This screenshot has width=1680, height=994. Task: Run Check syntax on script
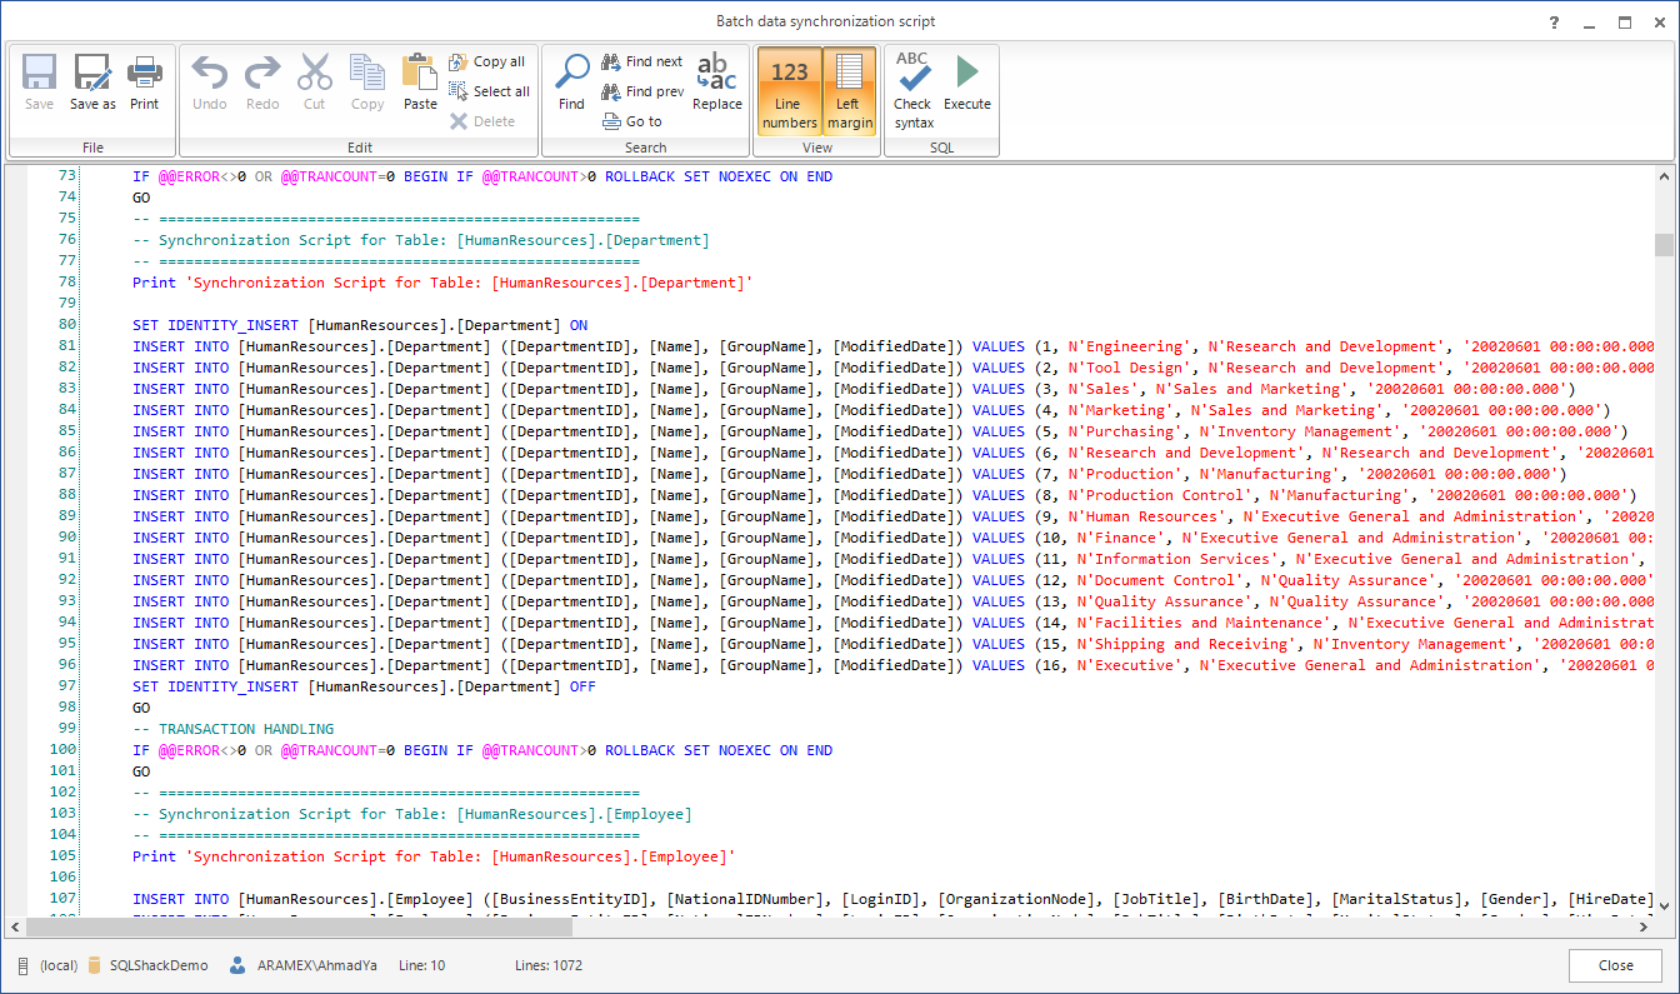click(913, 90)
